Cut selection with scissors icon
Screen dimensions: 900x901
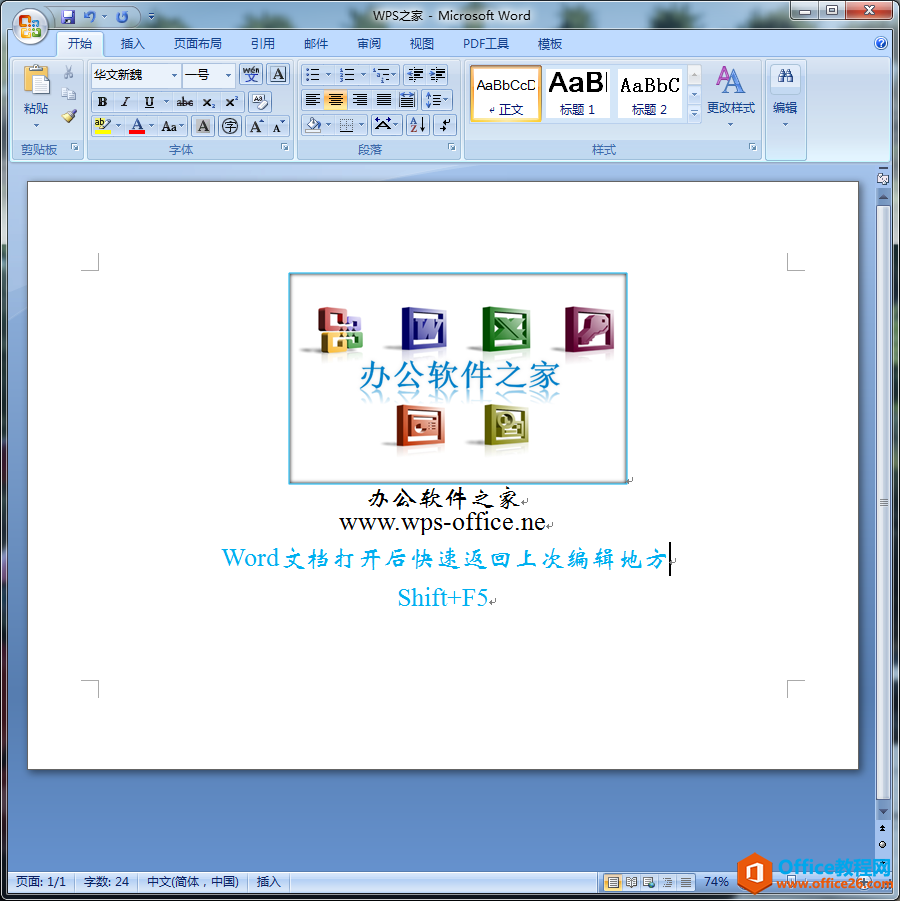[x=68, y=72]
